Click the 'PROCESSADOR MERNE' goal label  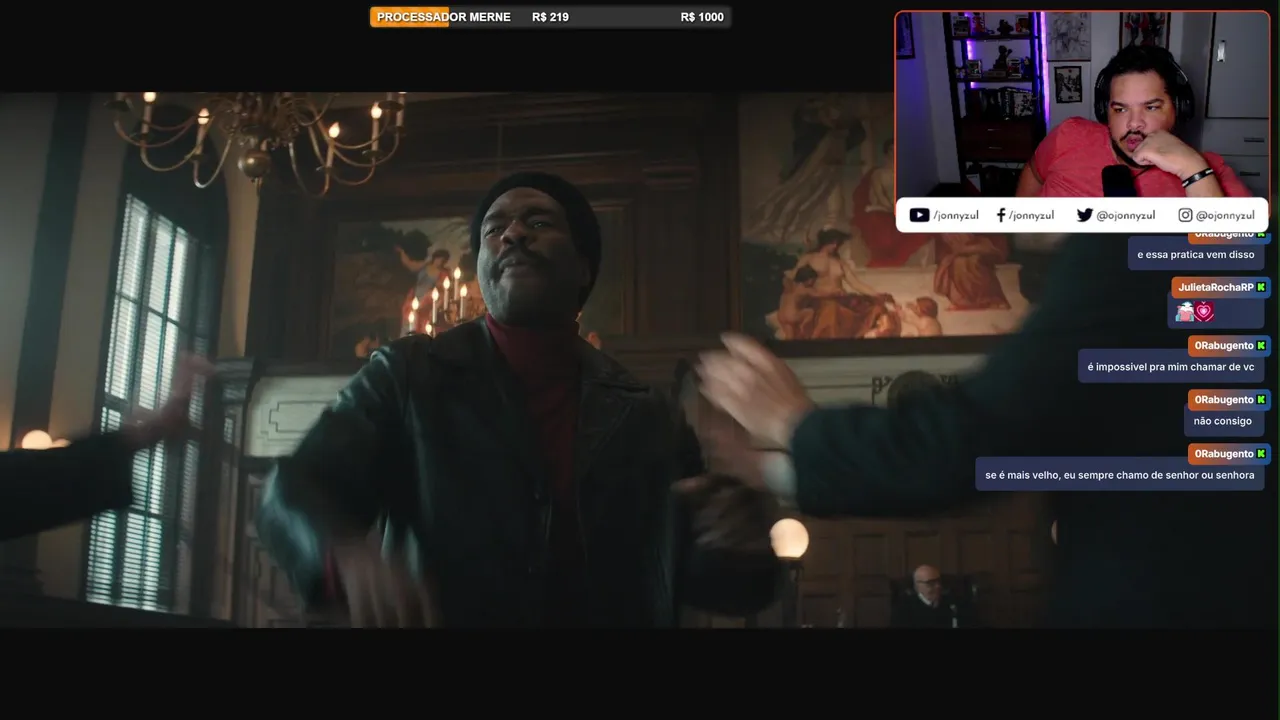tap(443, 17)
